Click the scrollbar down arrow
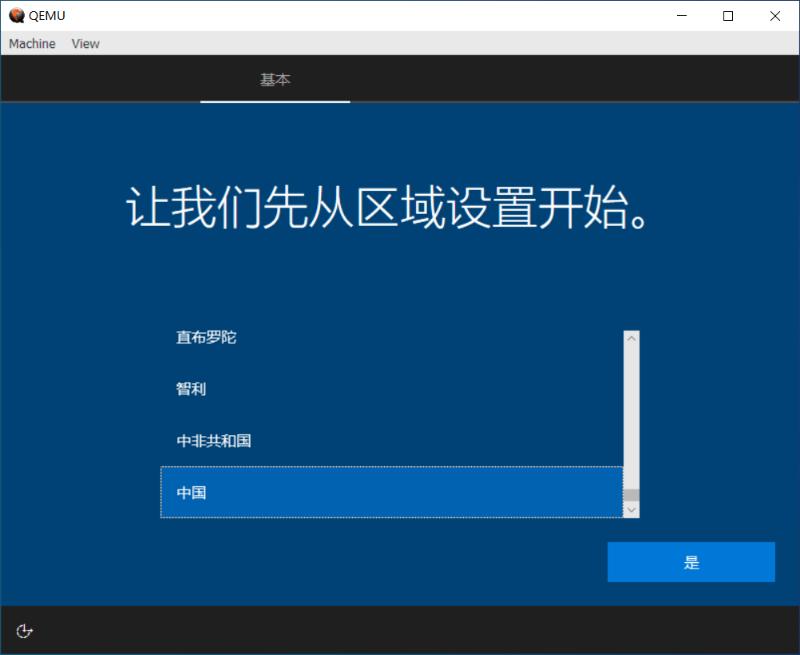 point(630,509)
